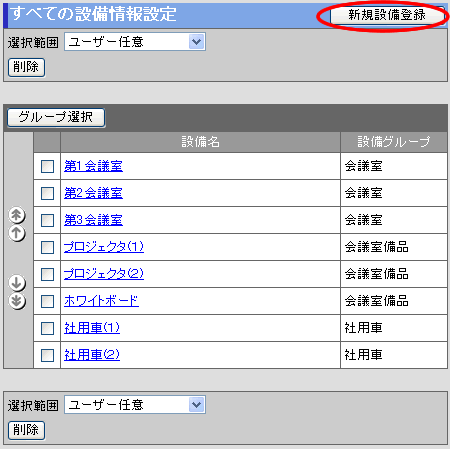Click the 新規設備登録 button
The image size is (450, 449).
[387, 15]
